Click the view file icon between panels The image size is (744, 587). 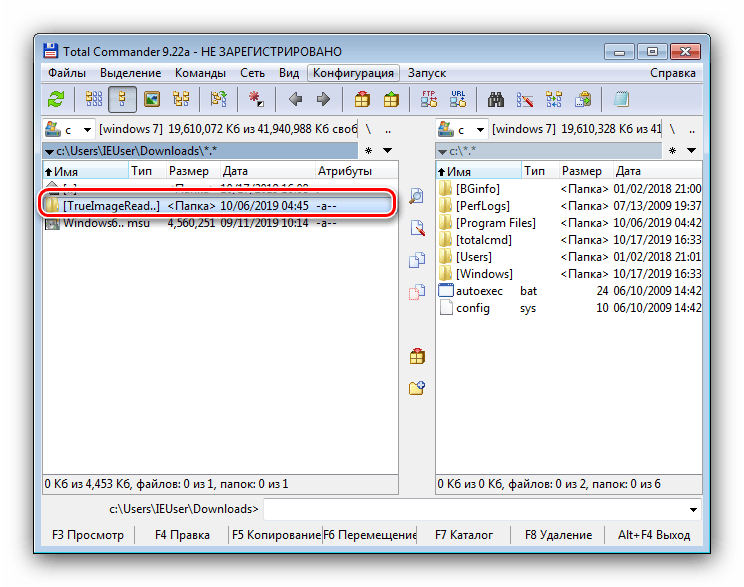pos(416,196)
